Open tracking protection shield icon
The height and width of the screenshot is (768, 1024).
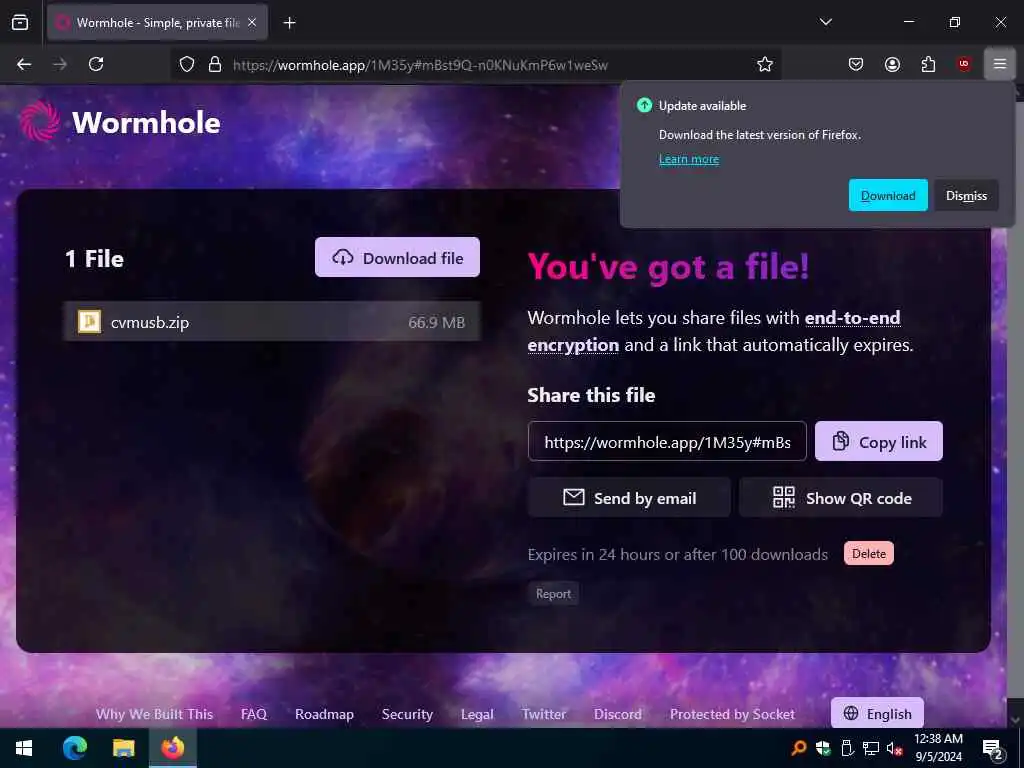[187, 64]
